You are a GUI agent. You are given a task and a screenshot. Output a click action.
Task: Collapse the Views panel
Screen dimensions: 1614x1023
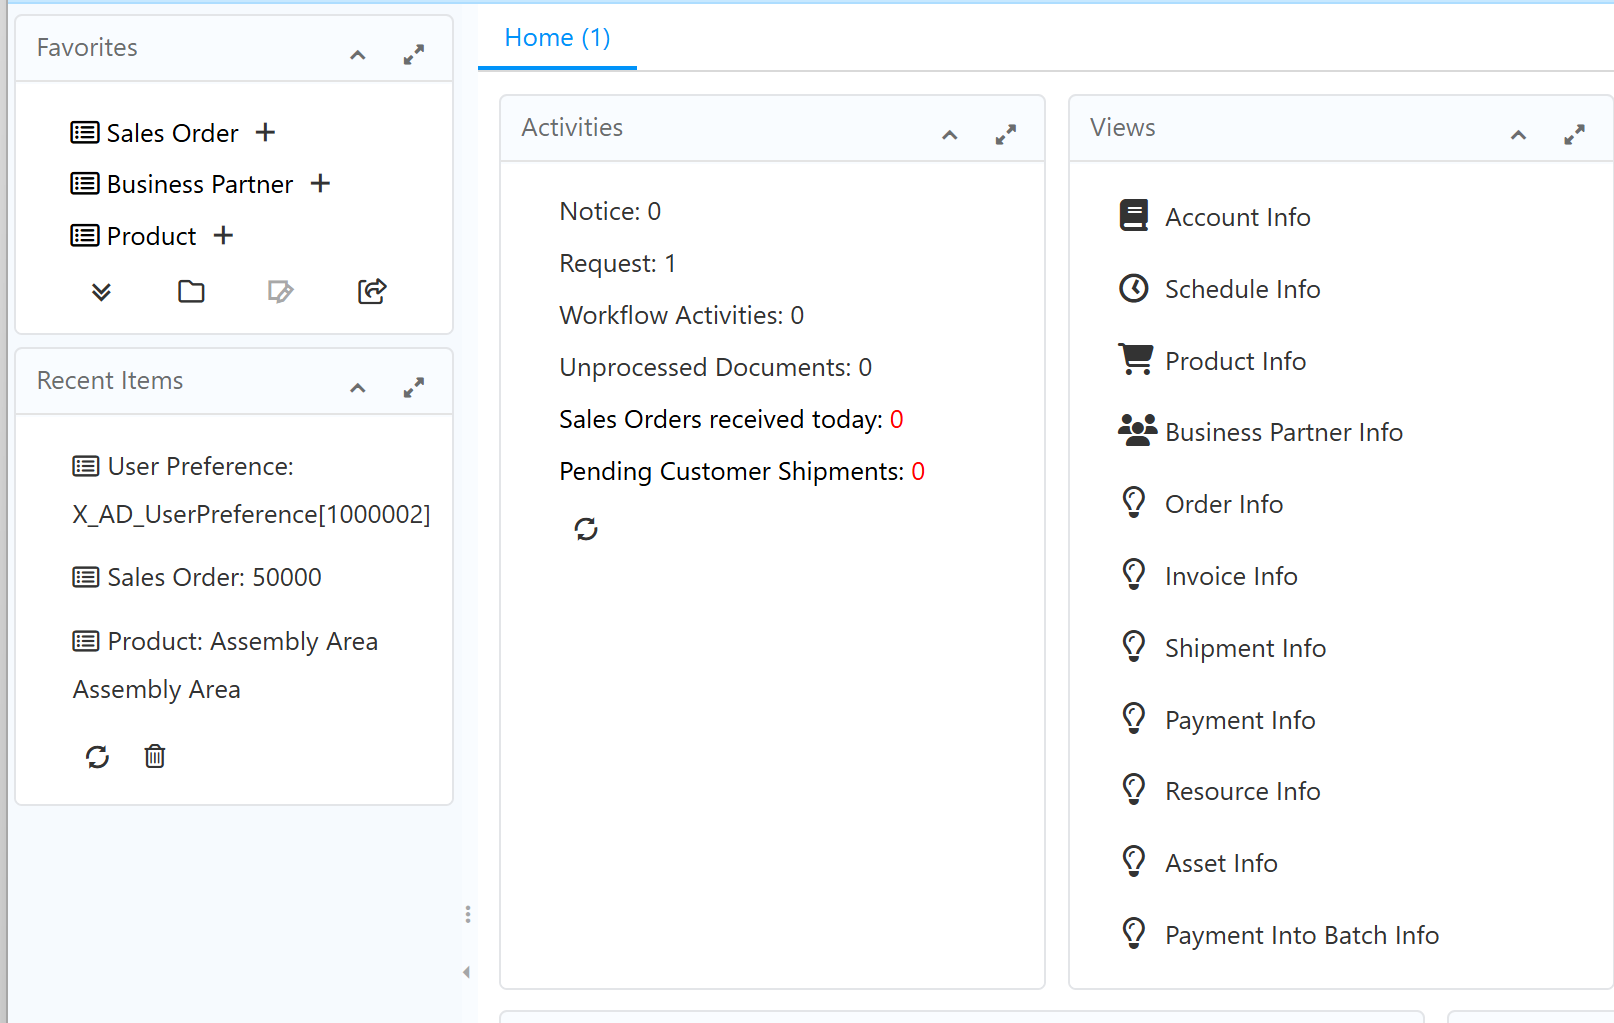tap(1518, 134)
